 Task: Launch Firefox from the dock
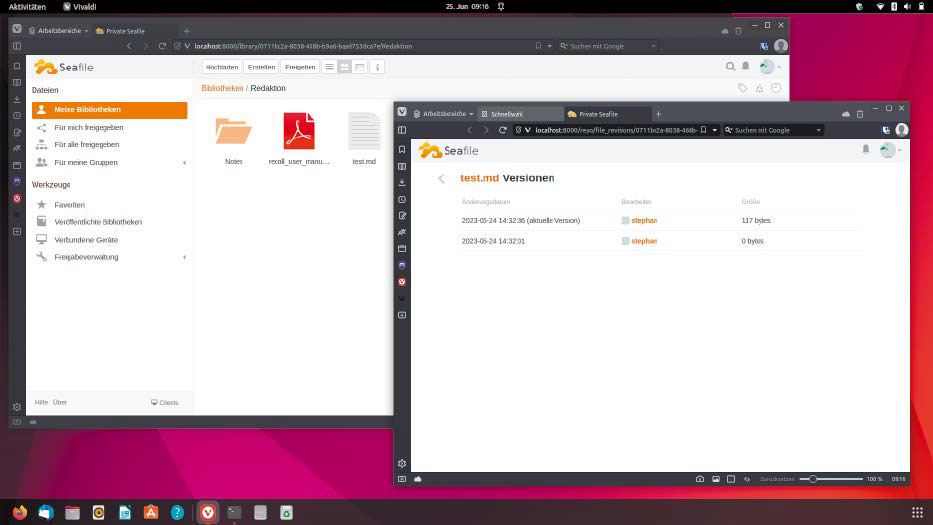coord(20,512)
